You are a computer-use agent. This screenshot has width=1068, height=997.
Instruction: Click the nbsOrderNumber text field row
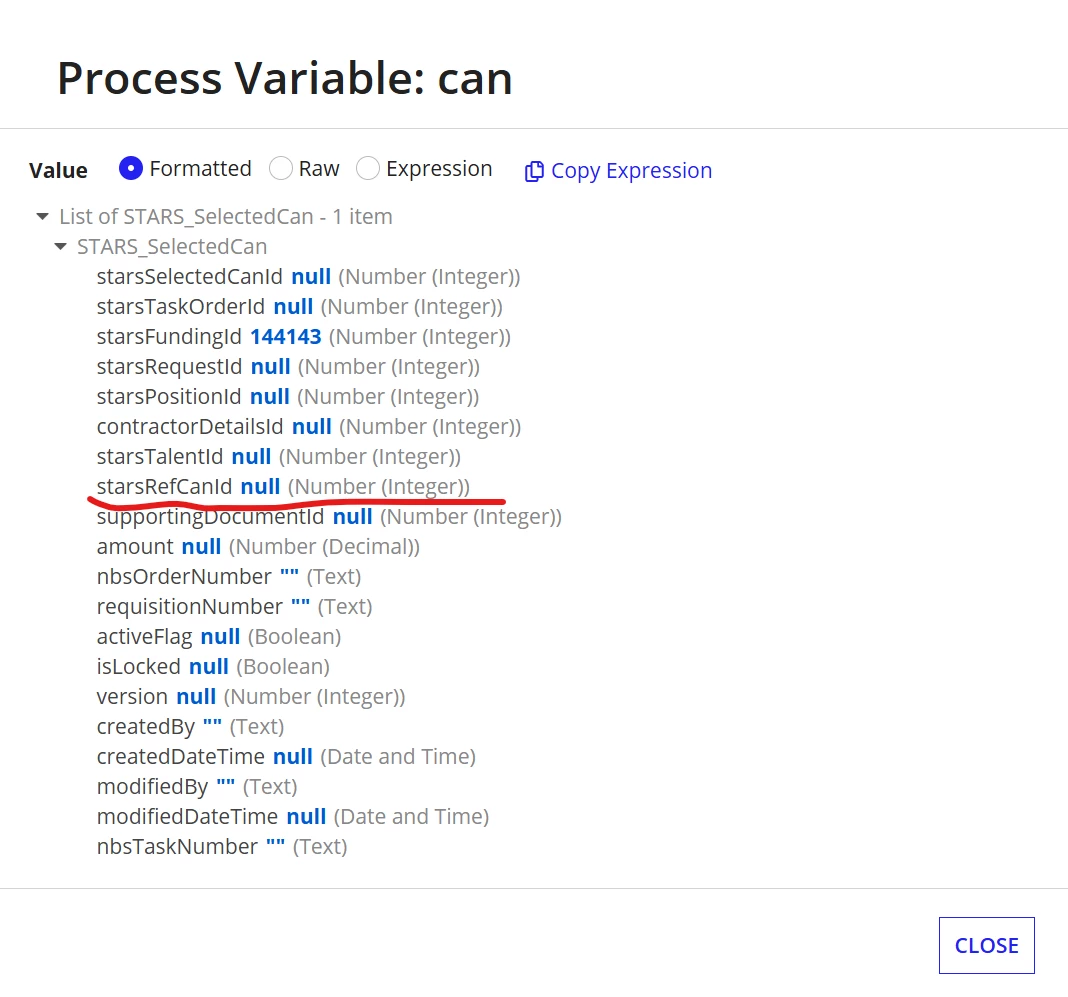(229, 576)
